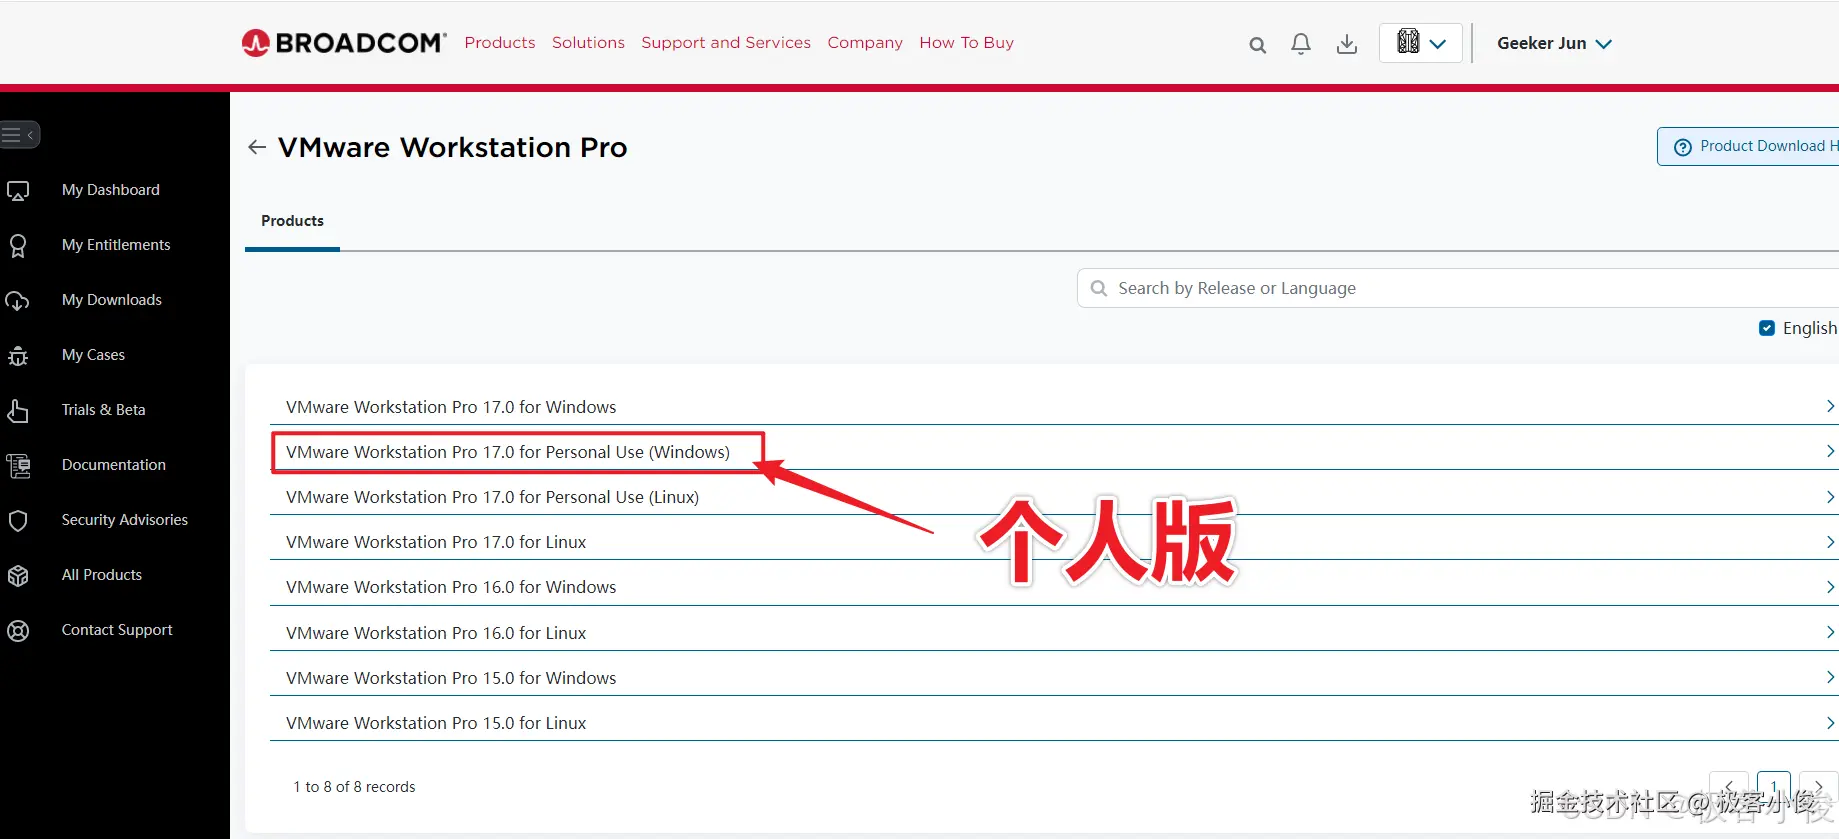Viewport: 1839px width, 839px height.
Task: Expand Workstation Pro 17.0 for Linux chevron
Action: tap(1829, 542)
